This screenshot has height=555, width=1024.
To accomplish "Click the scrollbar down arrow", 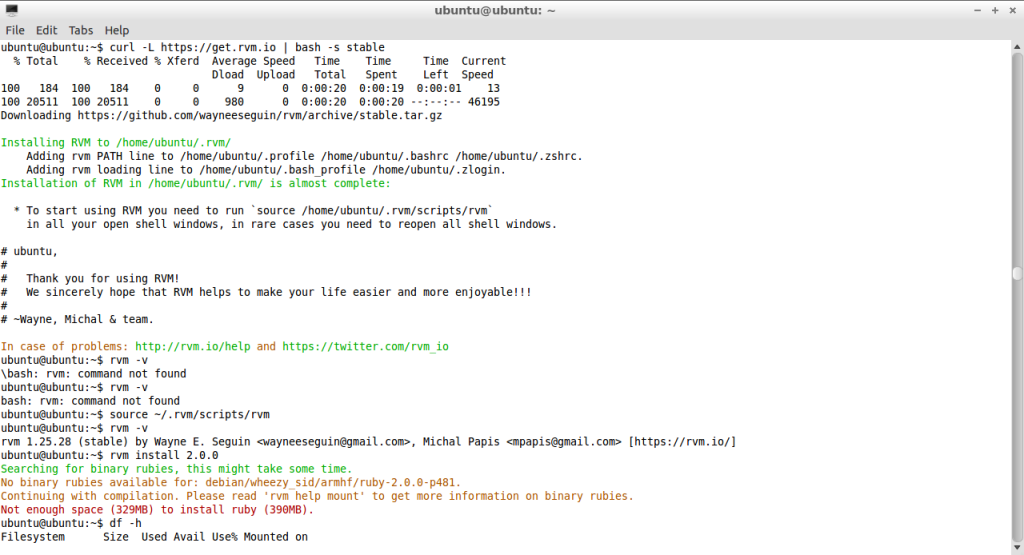I will tap(1017, 548).
